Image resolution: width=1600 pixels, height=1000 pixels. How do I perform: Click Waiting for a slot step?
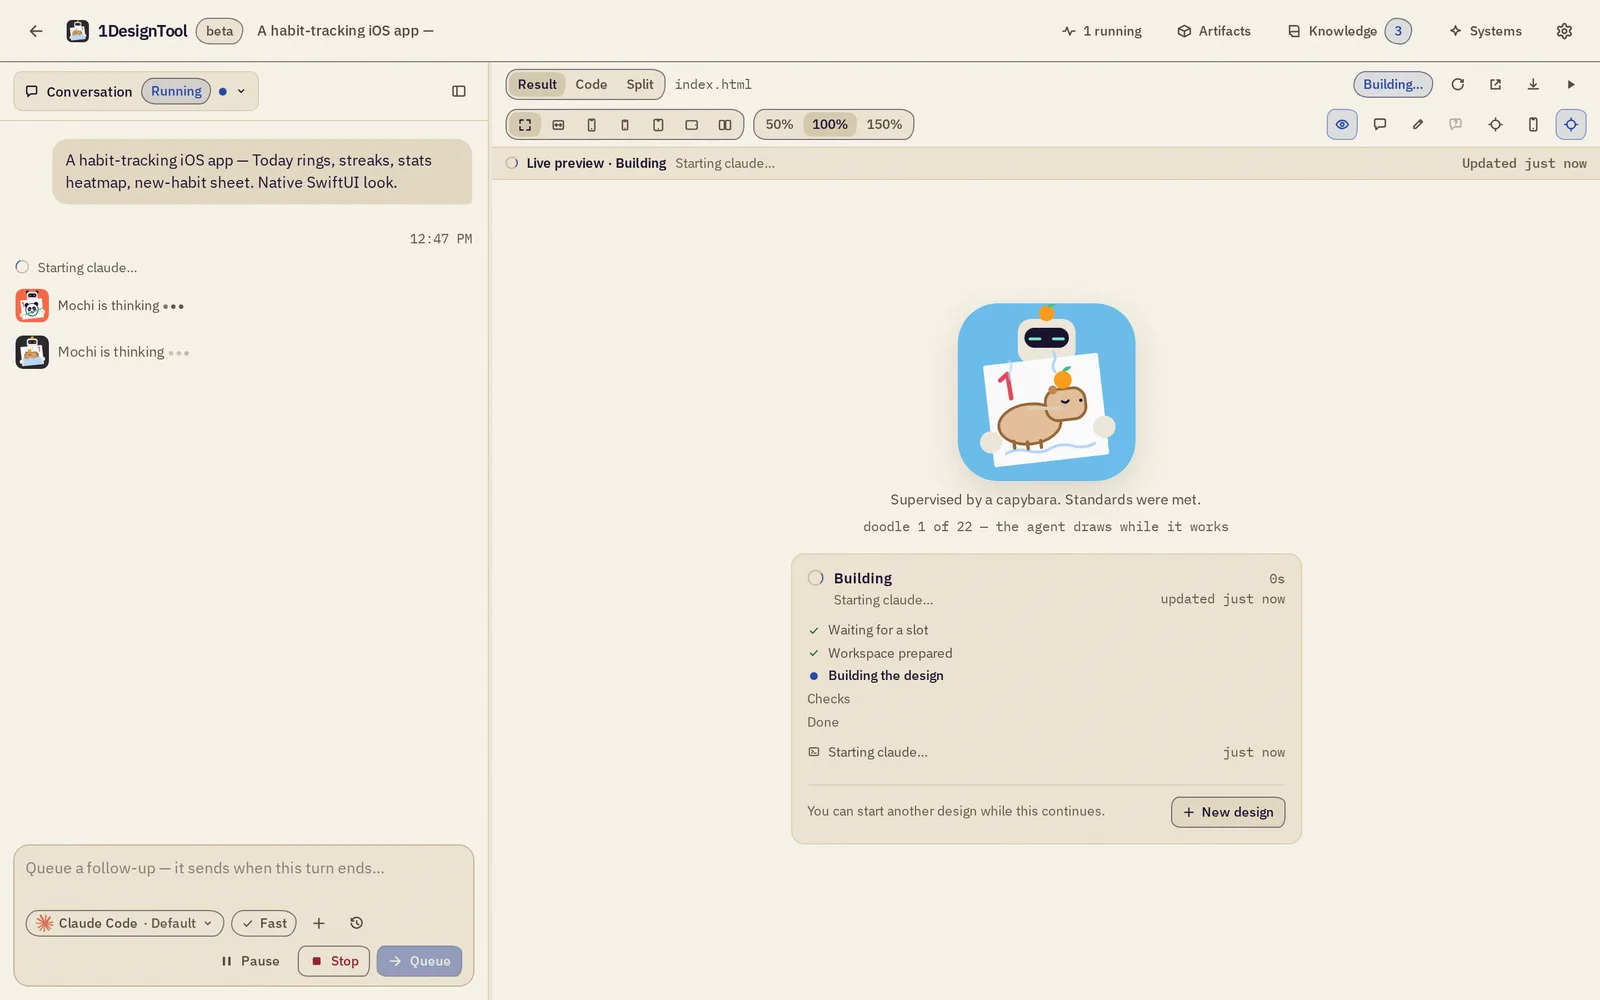[x=878, y=630]
